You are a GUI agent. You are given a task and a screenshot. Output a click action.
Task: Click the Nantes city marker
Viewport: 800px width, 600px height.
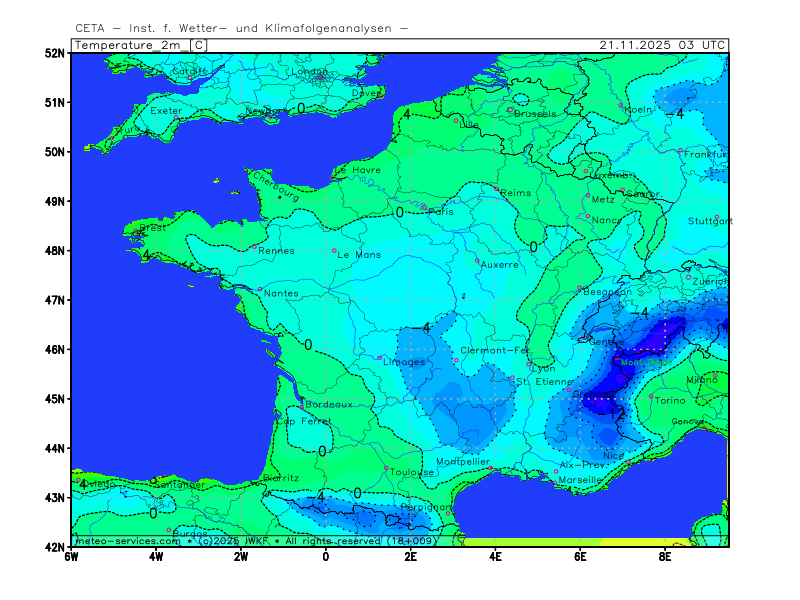(x=260, y=290)
